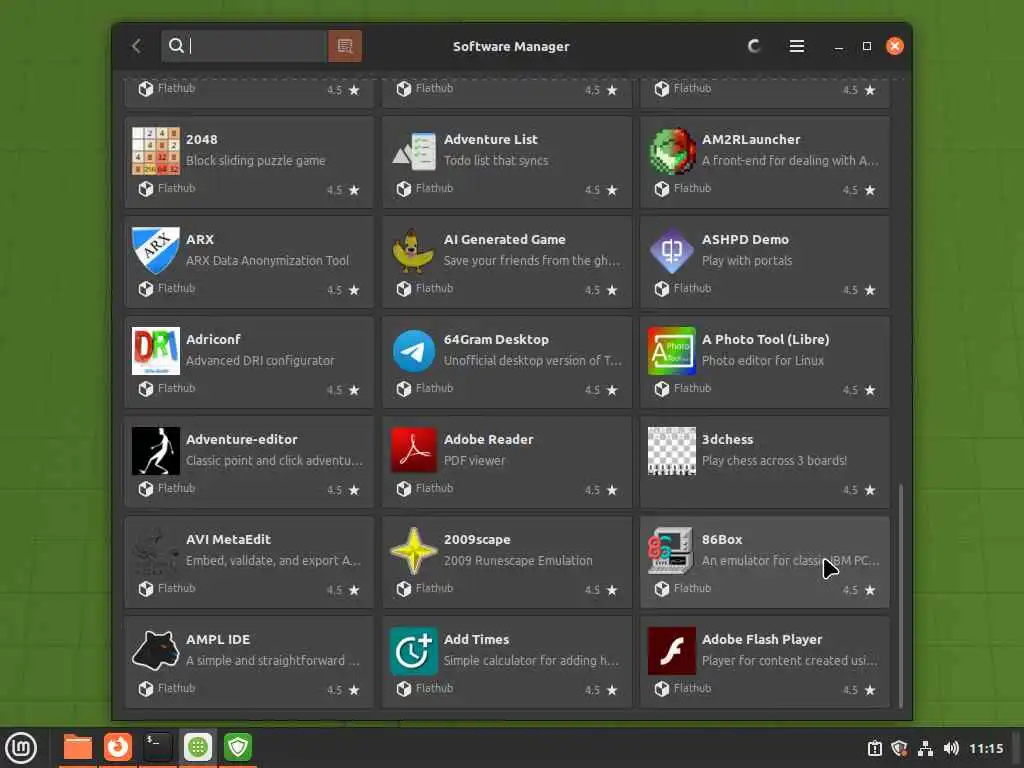The height and width of the screenshot is (768, 1024).
Task: Click the Adventure-editor icon
Action: (155, 451)
